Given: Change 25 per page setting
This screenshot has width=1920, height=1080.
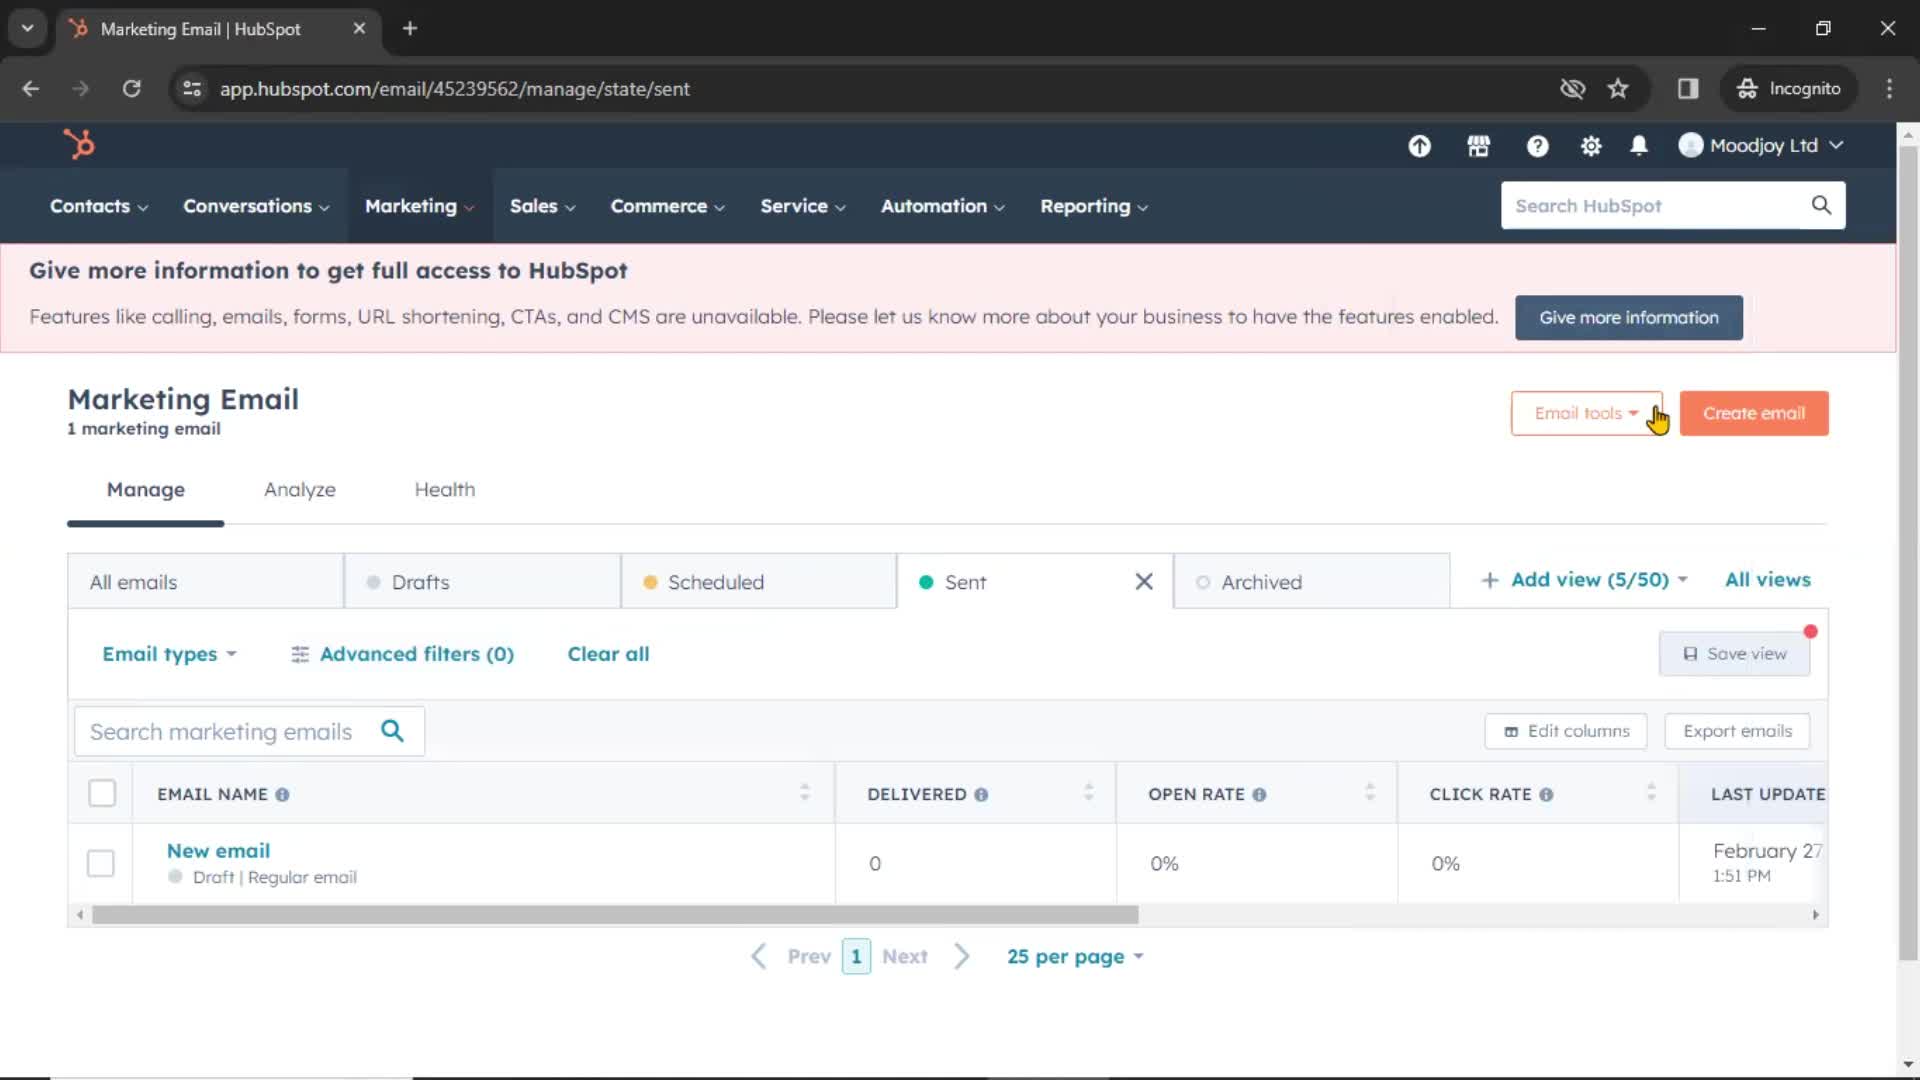Looking at the screenshot, I should pos(1075,957).
